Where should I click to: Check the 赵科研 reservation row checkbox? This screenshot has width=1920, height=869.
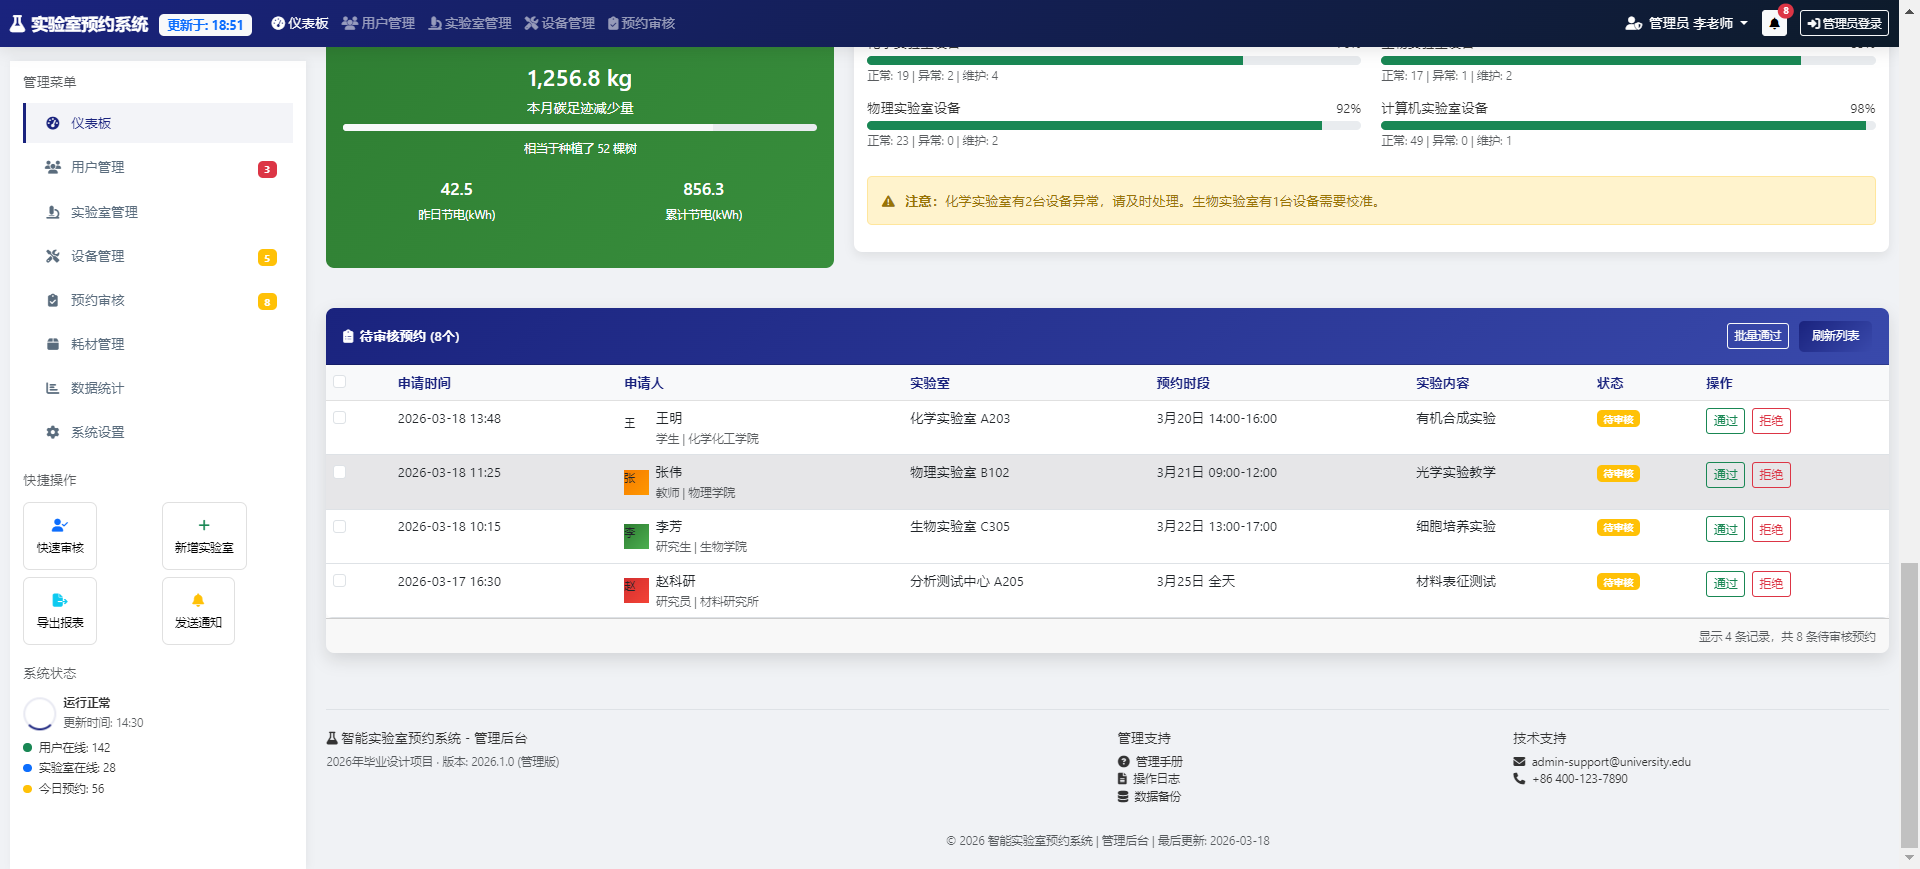(340, 581)
